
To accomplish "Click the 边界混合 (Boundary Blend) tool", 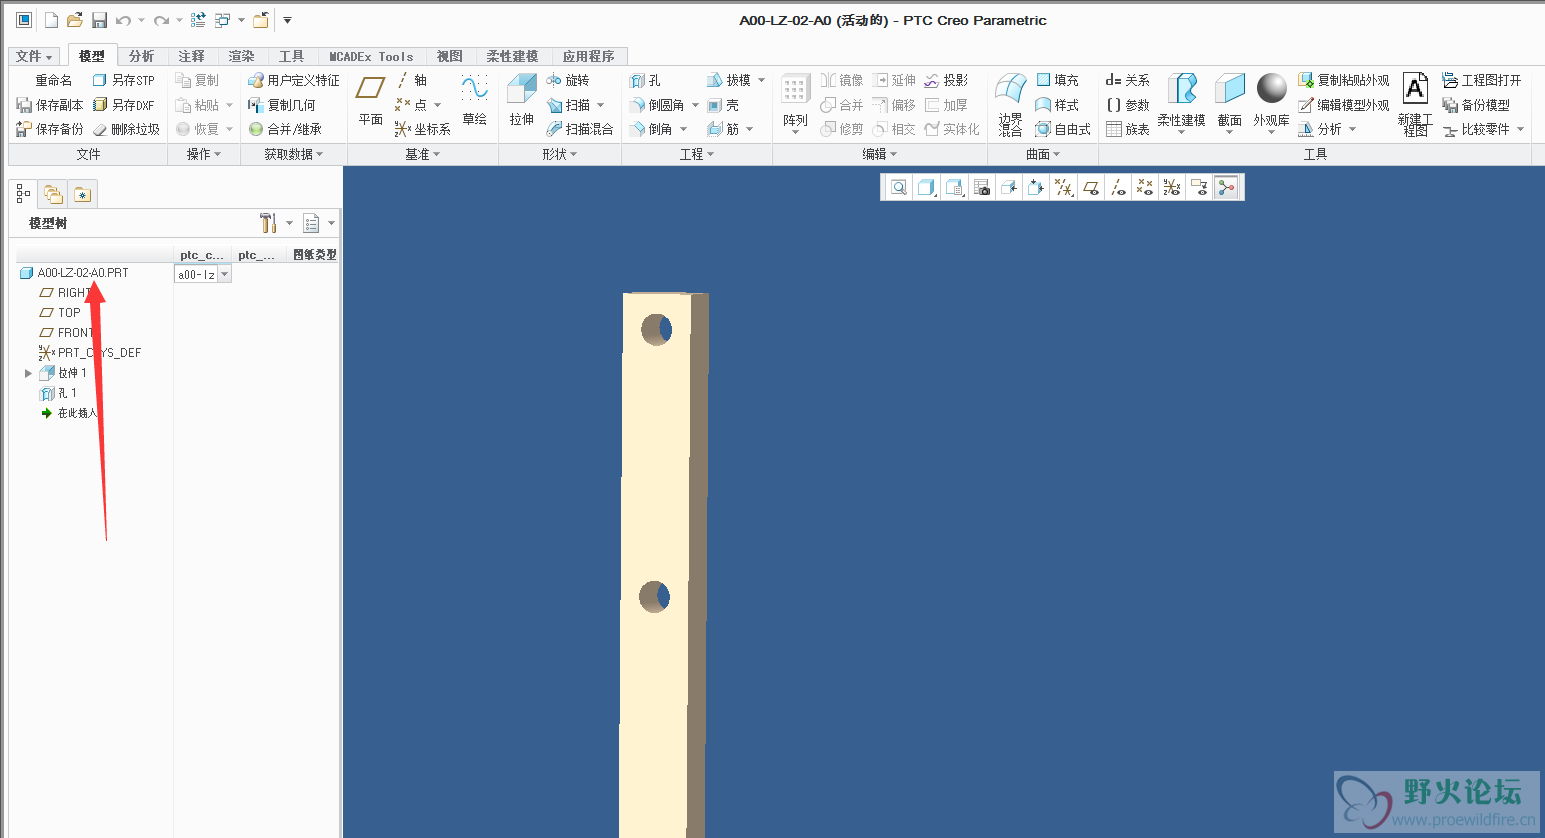I will (x=1010, y=105).
